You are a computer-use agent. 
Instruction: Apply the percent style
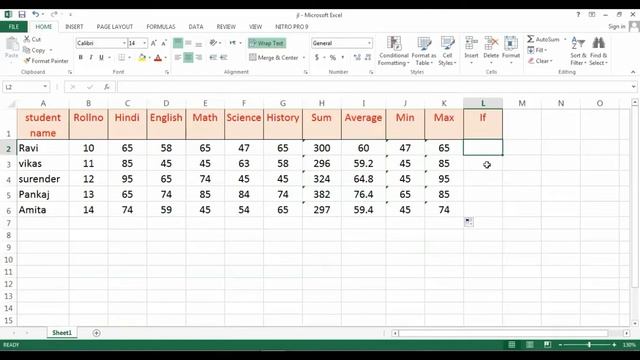333,58
